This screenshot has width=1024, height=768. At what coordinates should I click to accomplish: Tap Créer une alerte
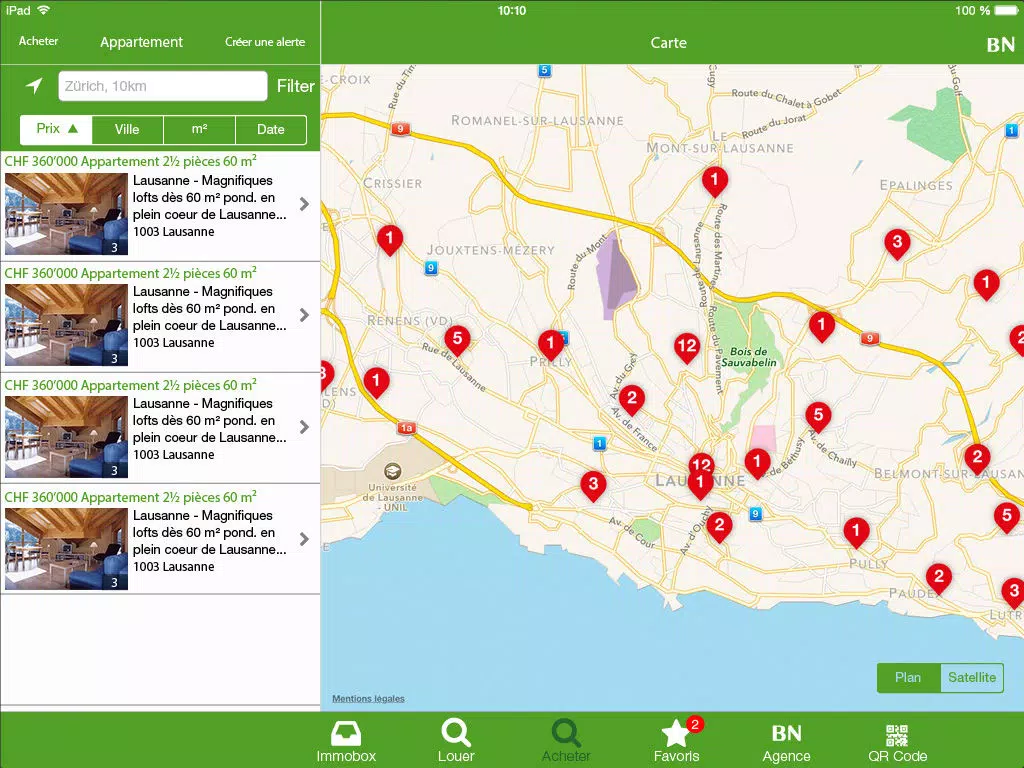[x=265, y=42]
